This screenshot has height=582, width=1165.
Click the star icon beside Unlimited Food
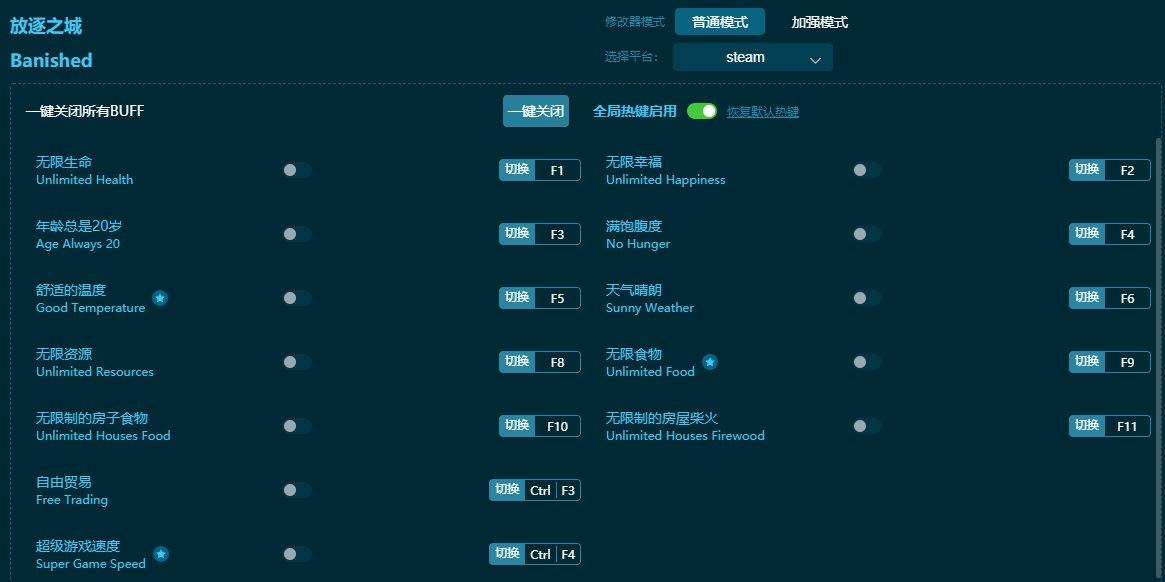(x=710, y=361)
